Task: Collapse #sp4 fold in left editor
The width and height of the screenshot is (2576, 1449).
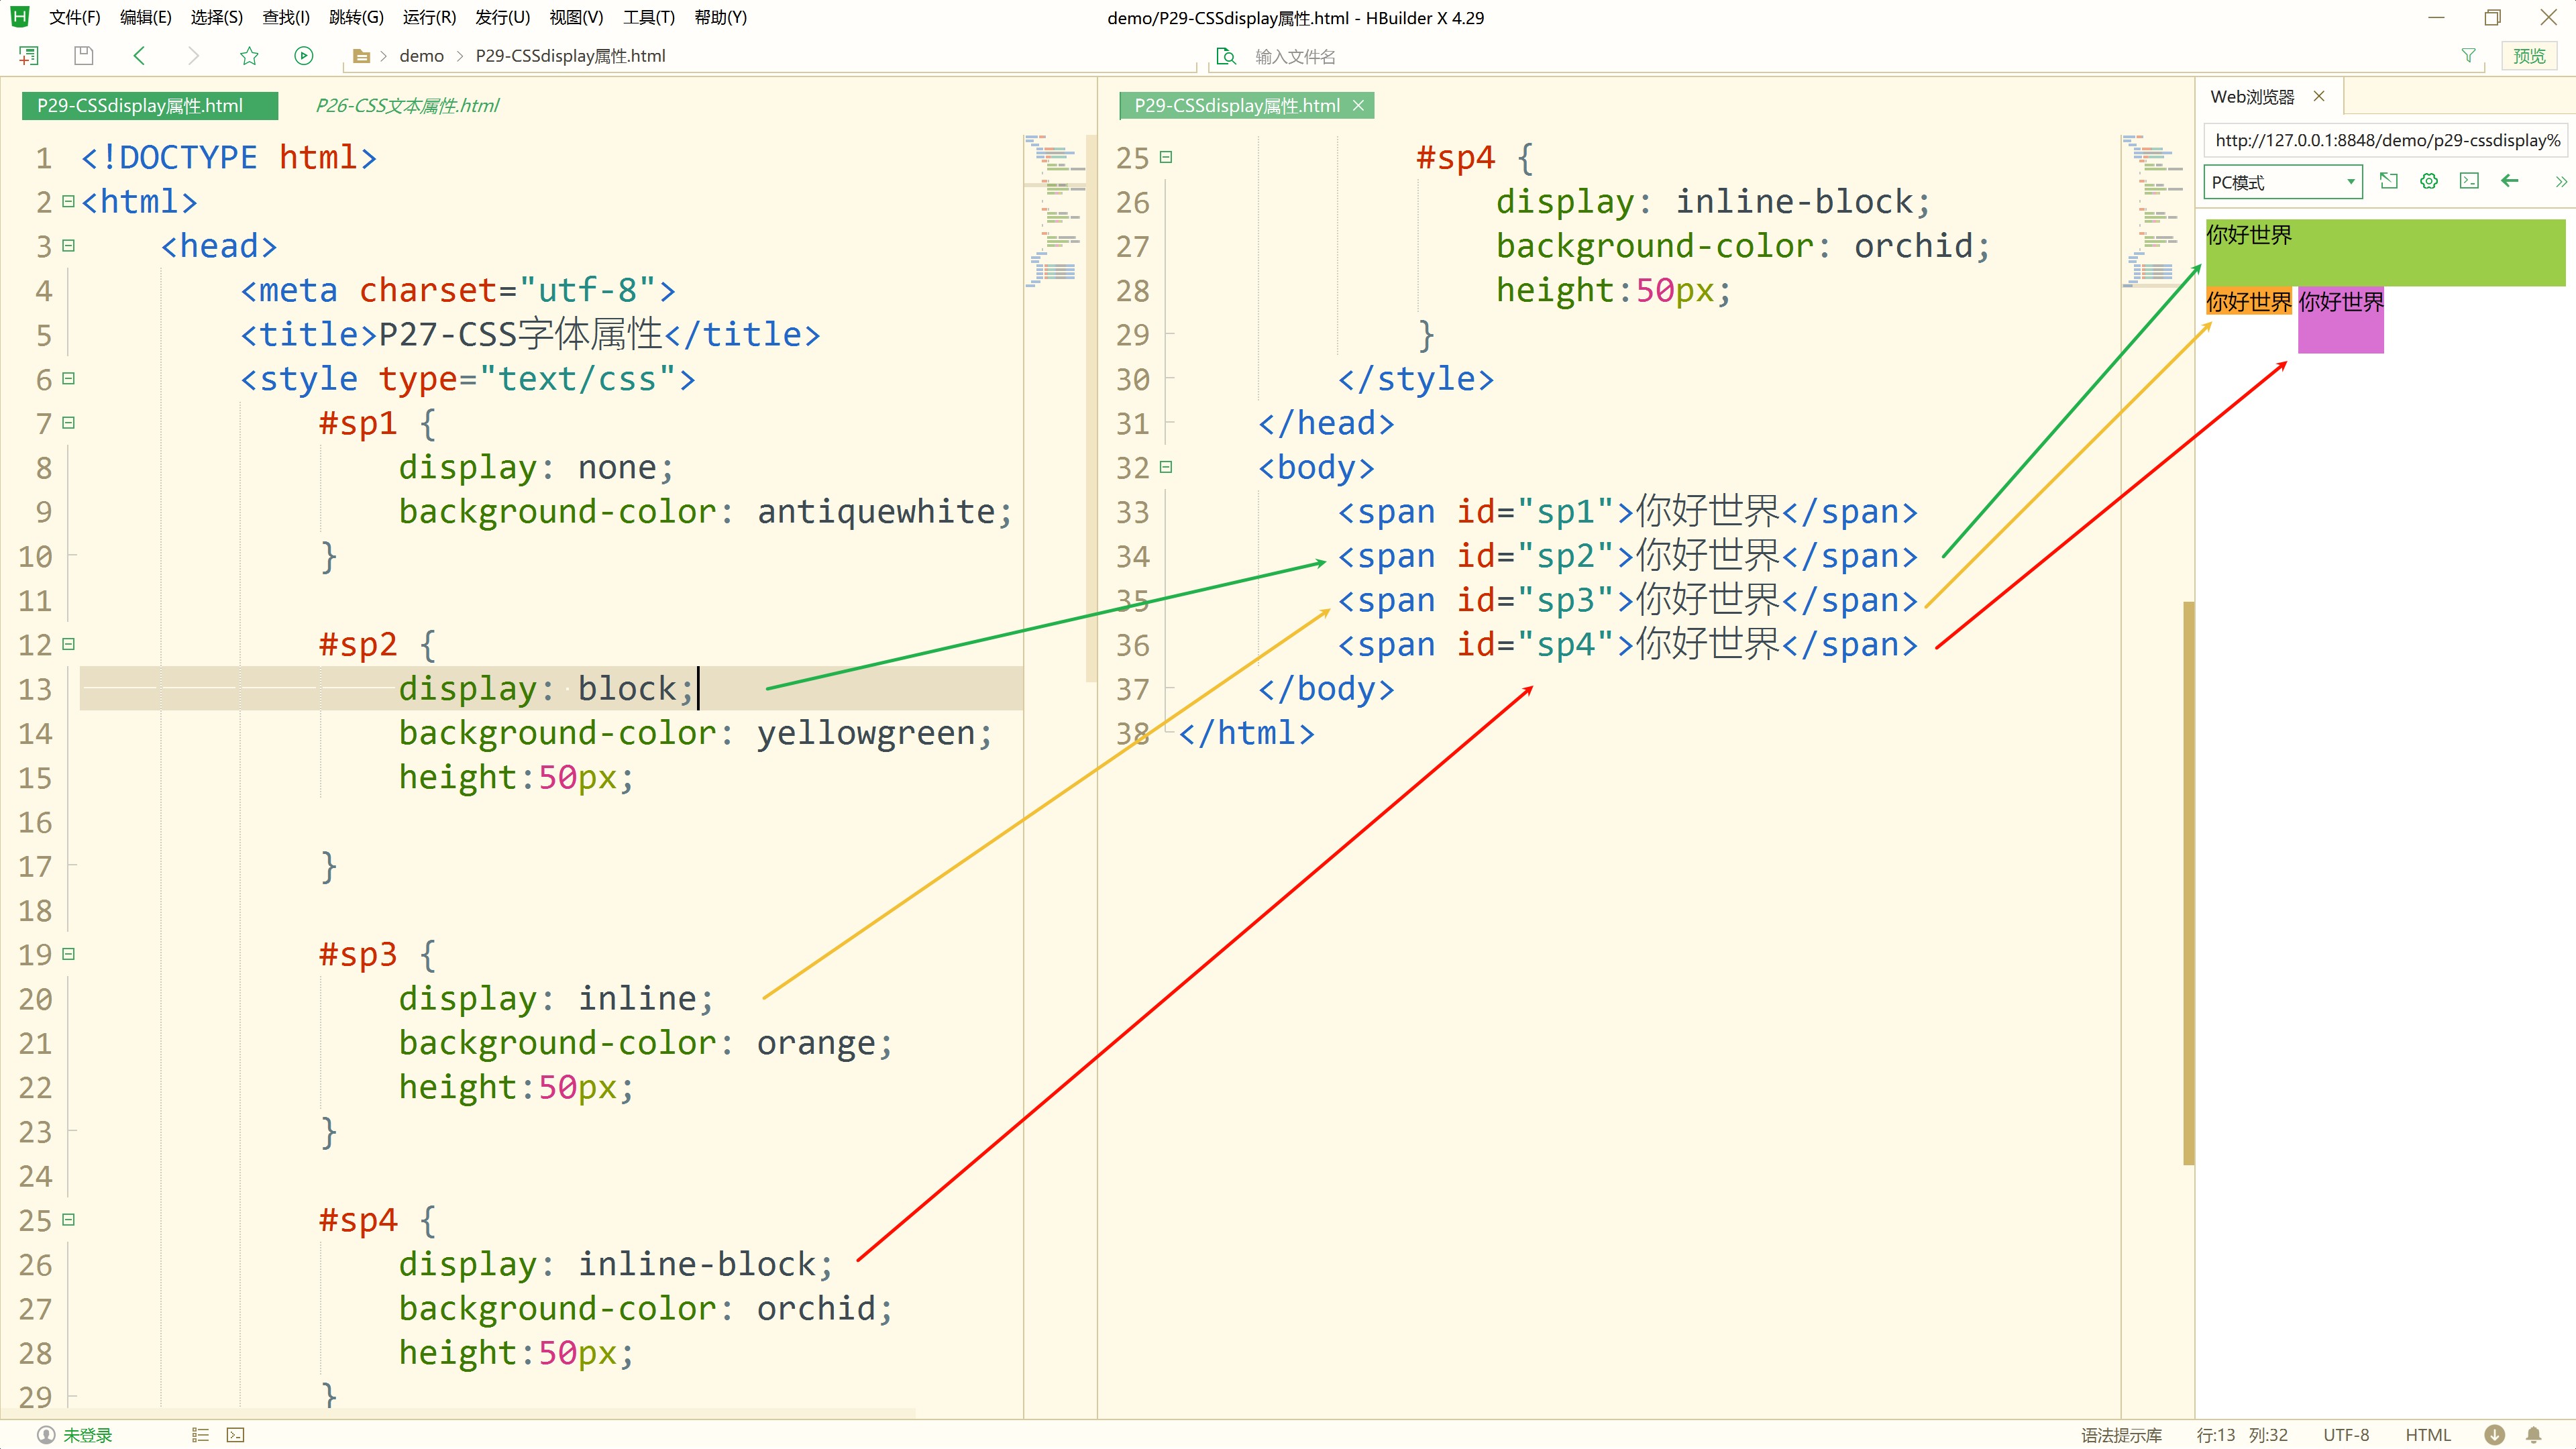Action: click(68, 1219)
